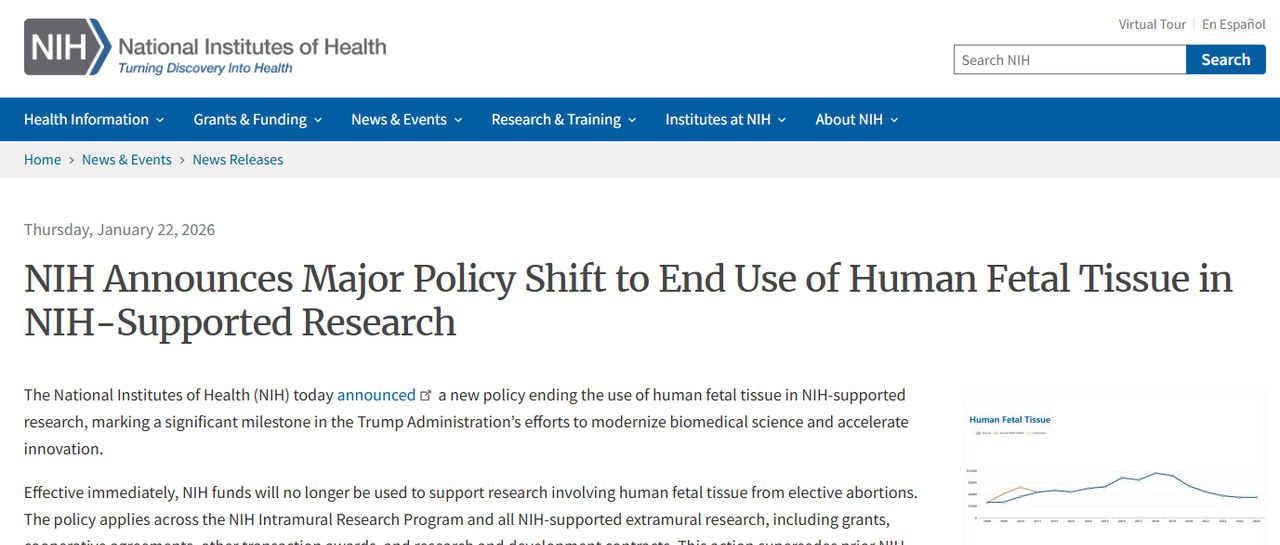The width and height of the screenshot is (1280, 545).
Task: Click the chevron next to About NIH
Action: click(894, 120)
